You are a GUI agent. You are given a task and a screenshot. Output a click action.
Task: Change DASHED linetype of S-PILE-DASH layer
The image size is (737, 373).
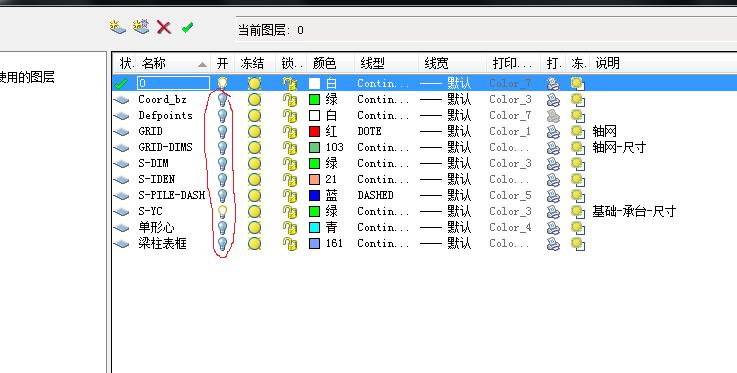(x=375, y=195)
